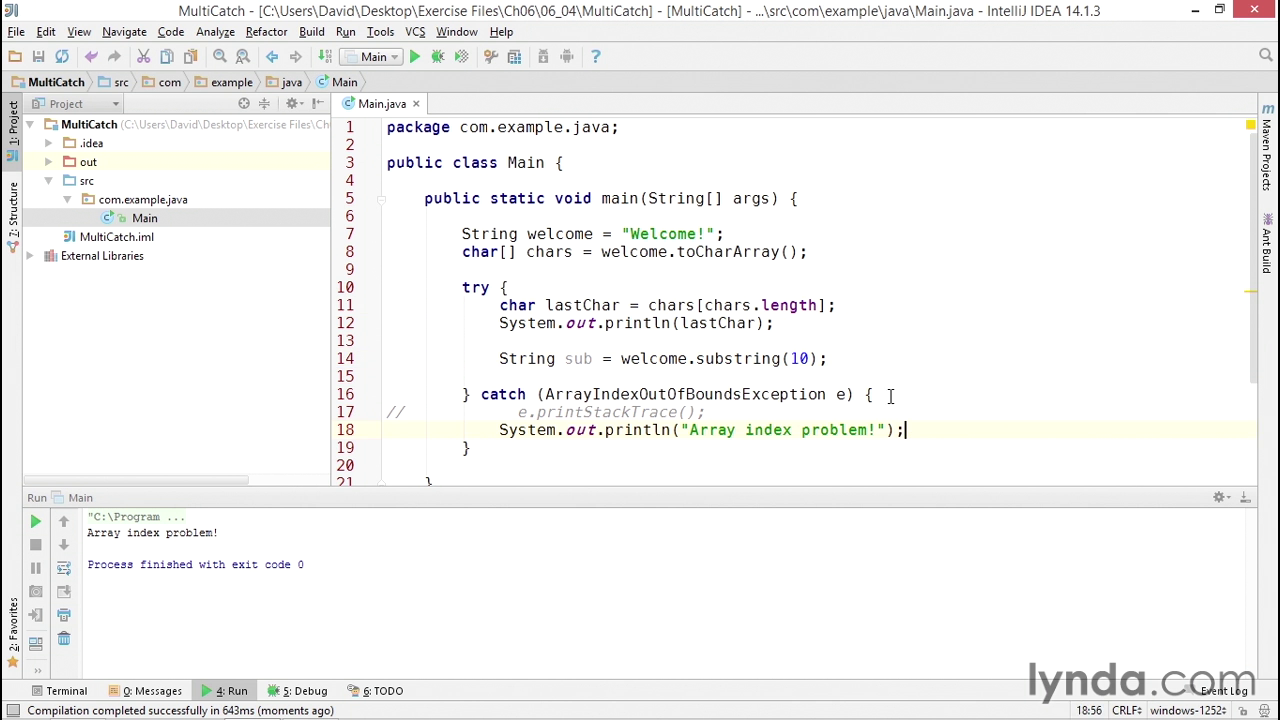Open the Terminal tool window

point(59,691)
